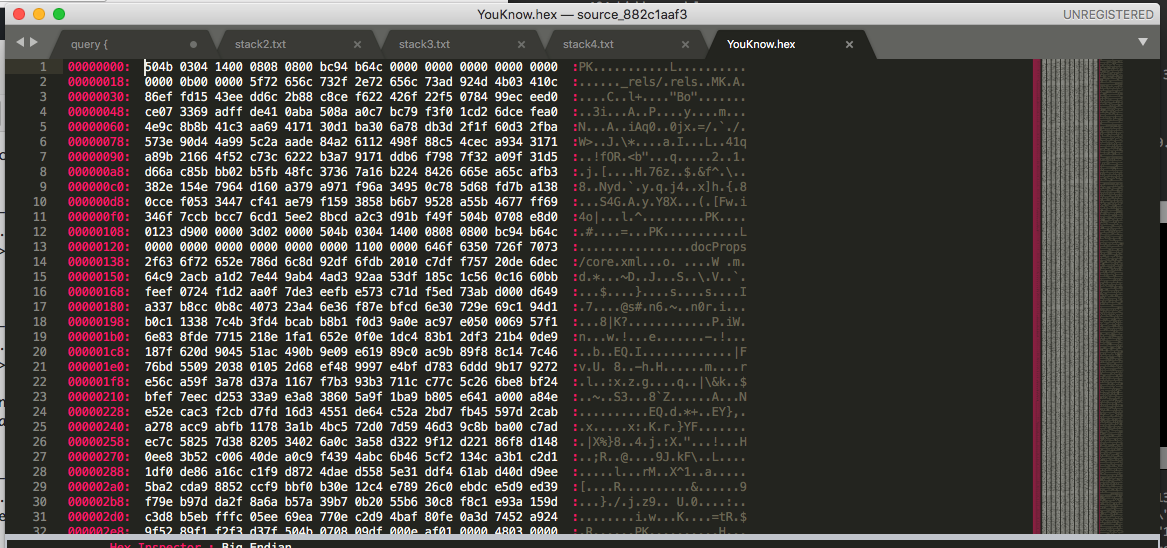
Task: Click the next tab arrow
Action: (34, 43)
